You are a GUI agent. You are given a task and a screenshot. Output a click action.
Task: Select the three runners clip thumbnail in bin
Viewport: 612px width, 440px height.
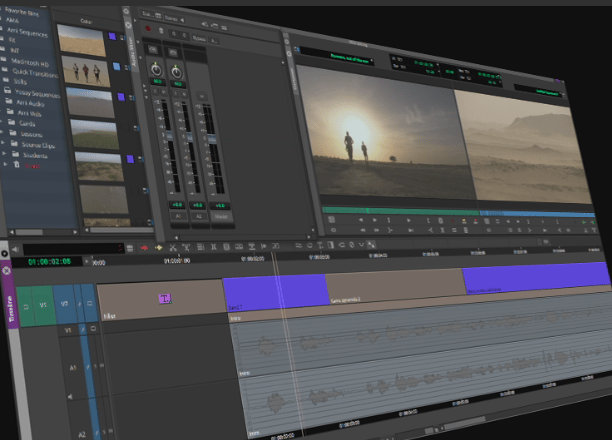click(85, 71)
